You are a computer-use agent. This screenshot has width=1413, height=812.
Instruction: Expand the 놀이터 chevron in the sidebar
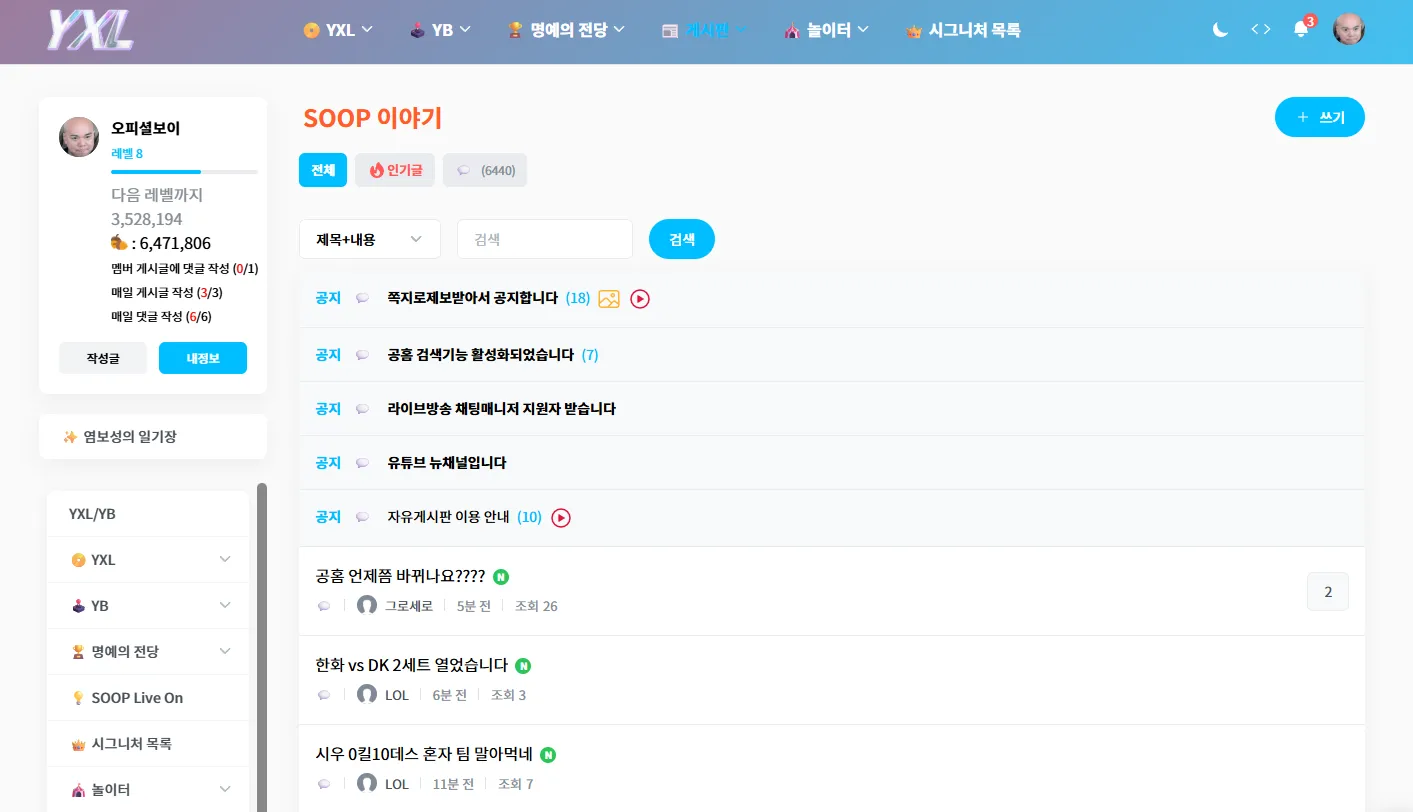[225, 789]
